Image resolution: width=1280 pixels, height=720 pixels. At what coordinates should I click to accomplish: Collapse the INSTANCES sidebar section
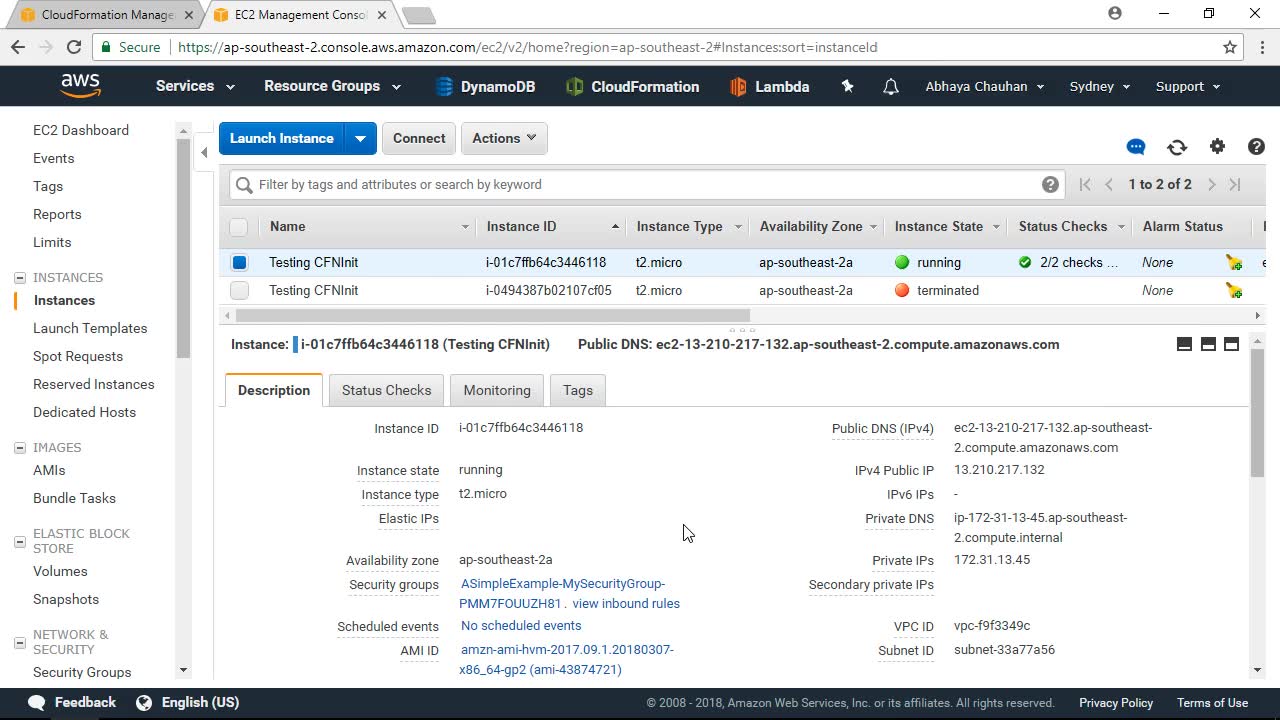click(x=19, y=278)
